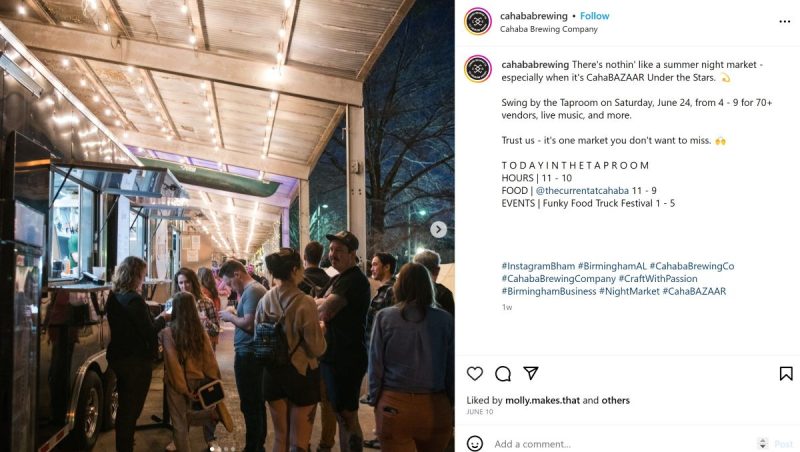This screenshot has width=800, height=452.
Task: Open comments with the speech bubble icon
Action: (503, 373)
